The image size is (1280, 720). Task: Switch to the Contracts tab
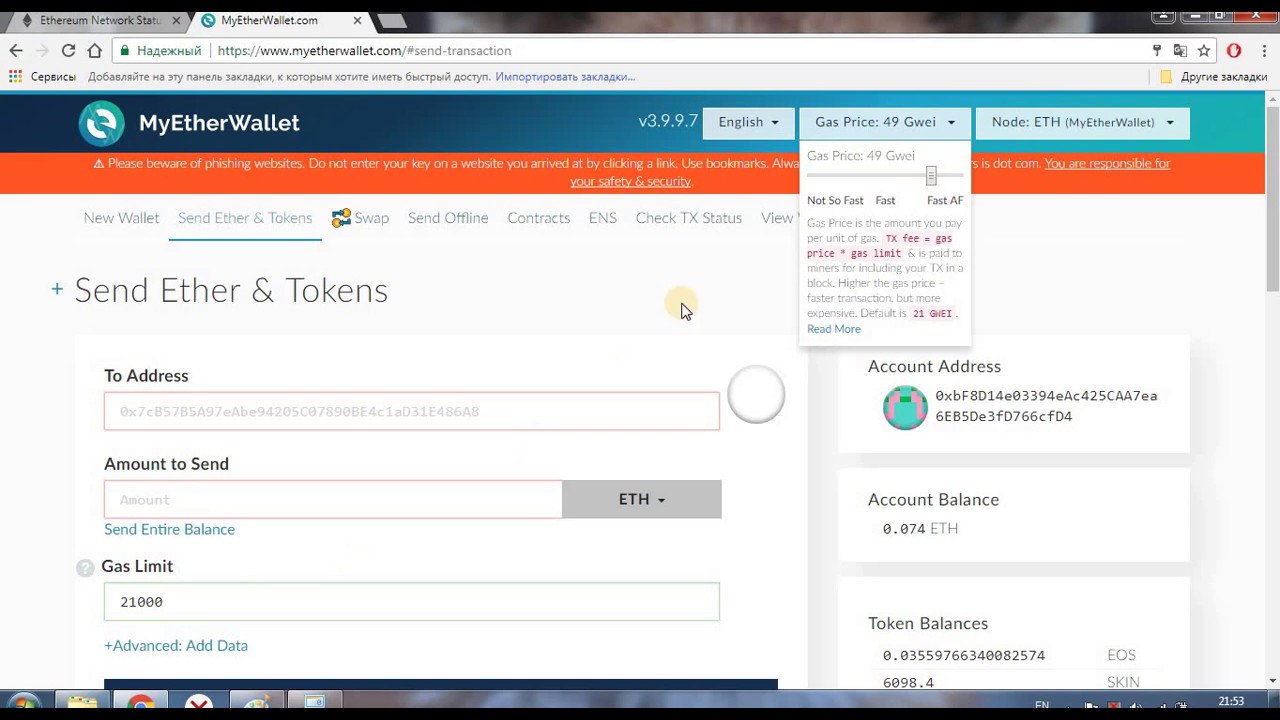(x=538, y=218)
